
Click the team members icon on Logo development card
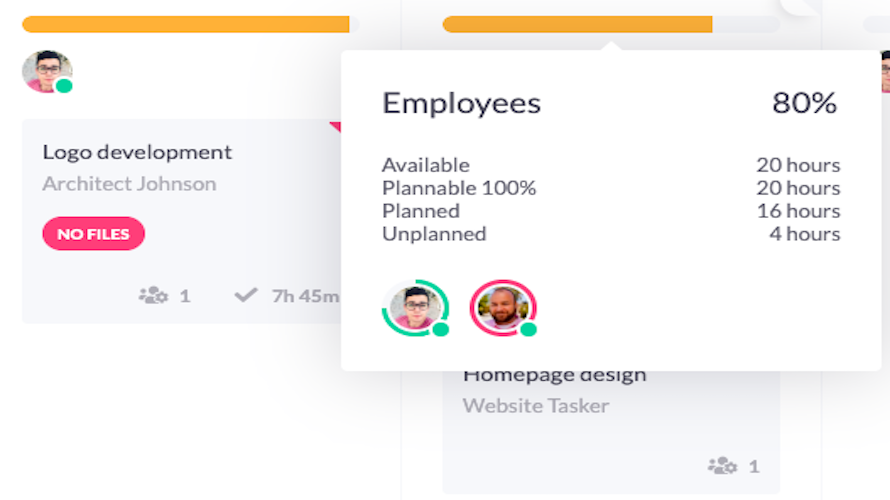(x=153, y=296)
